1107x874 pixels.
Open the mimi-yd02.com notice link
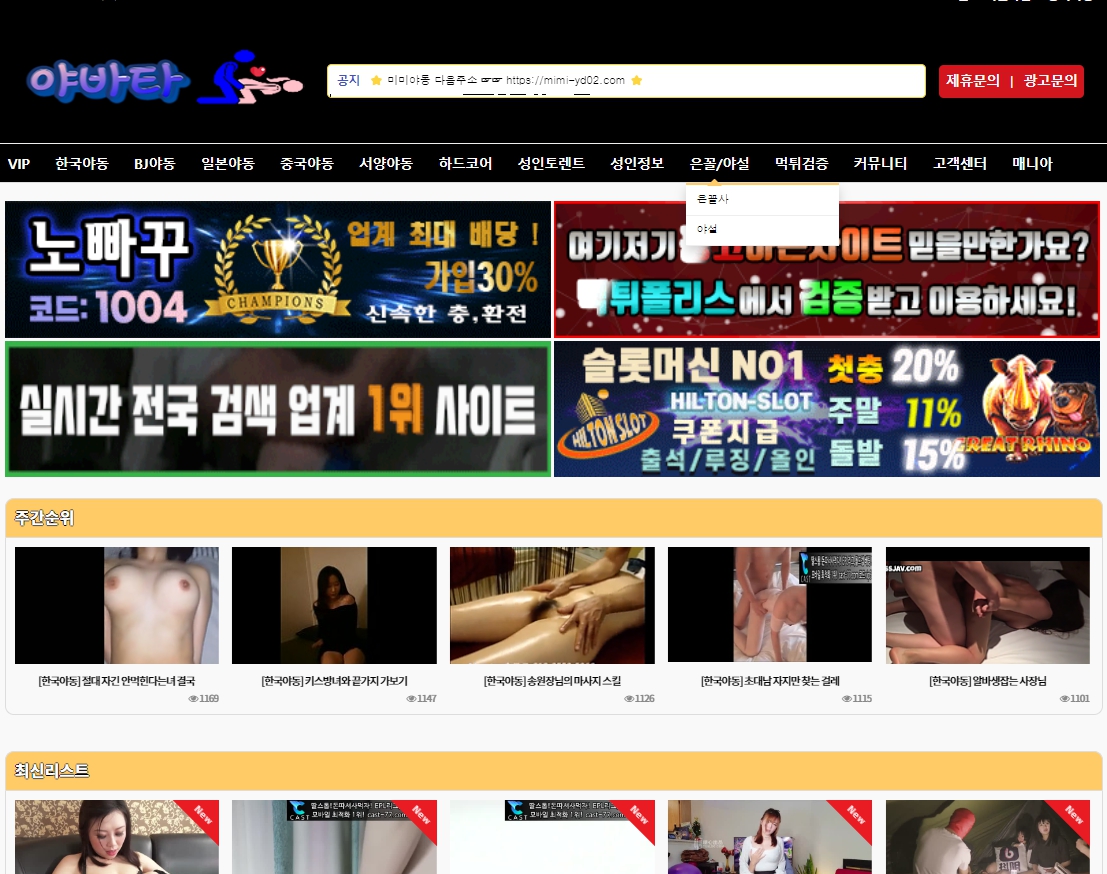565,81
